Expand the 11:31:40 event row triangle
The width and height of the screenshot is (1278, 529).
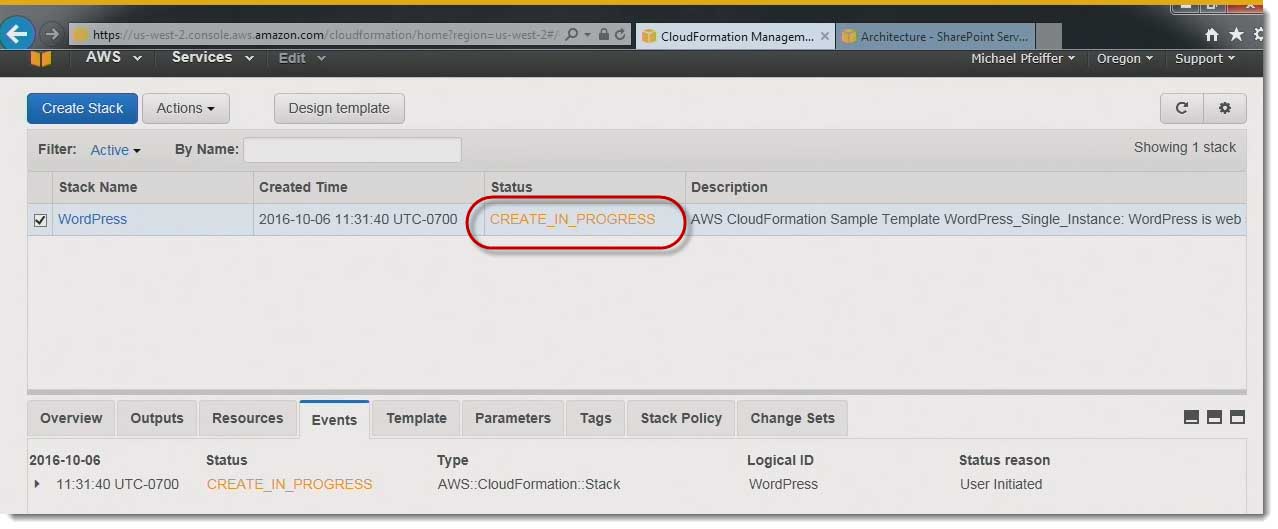37,485
